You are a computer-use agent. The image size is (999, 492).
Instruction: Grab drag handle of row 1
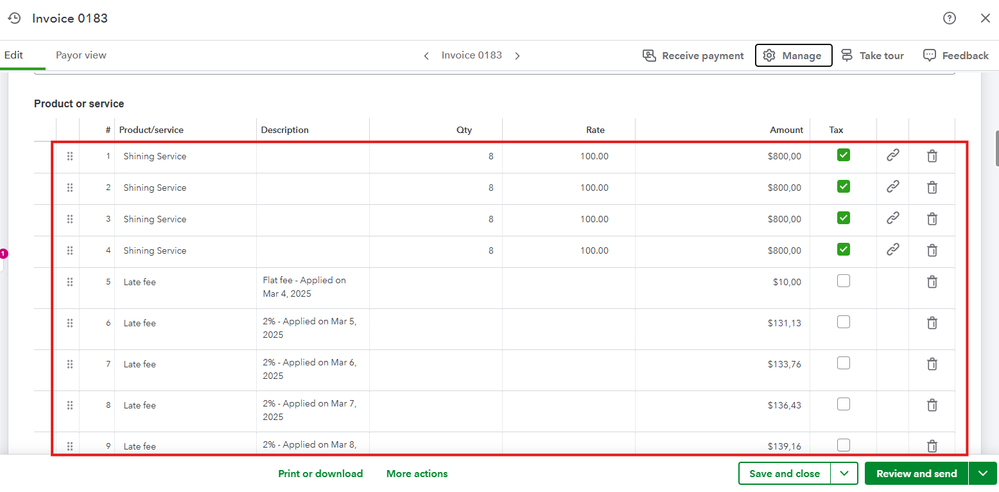click(70, 156)
